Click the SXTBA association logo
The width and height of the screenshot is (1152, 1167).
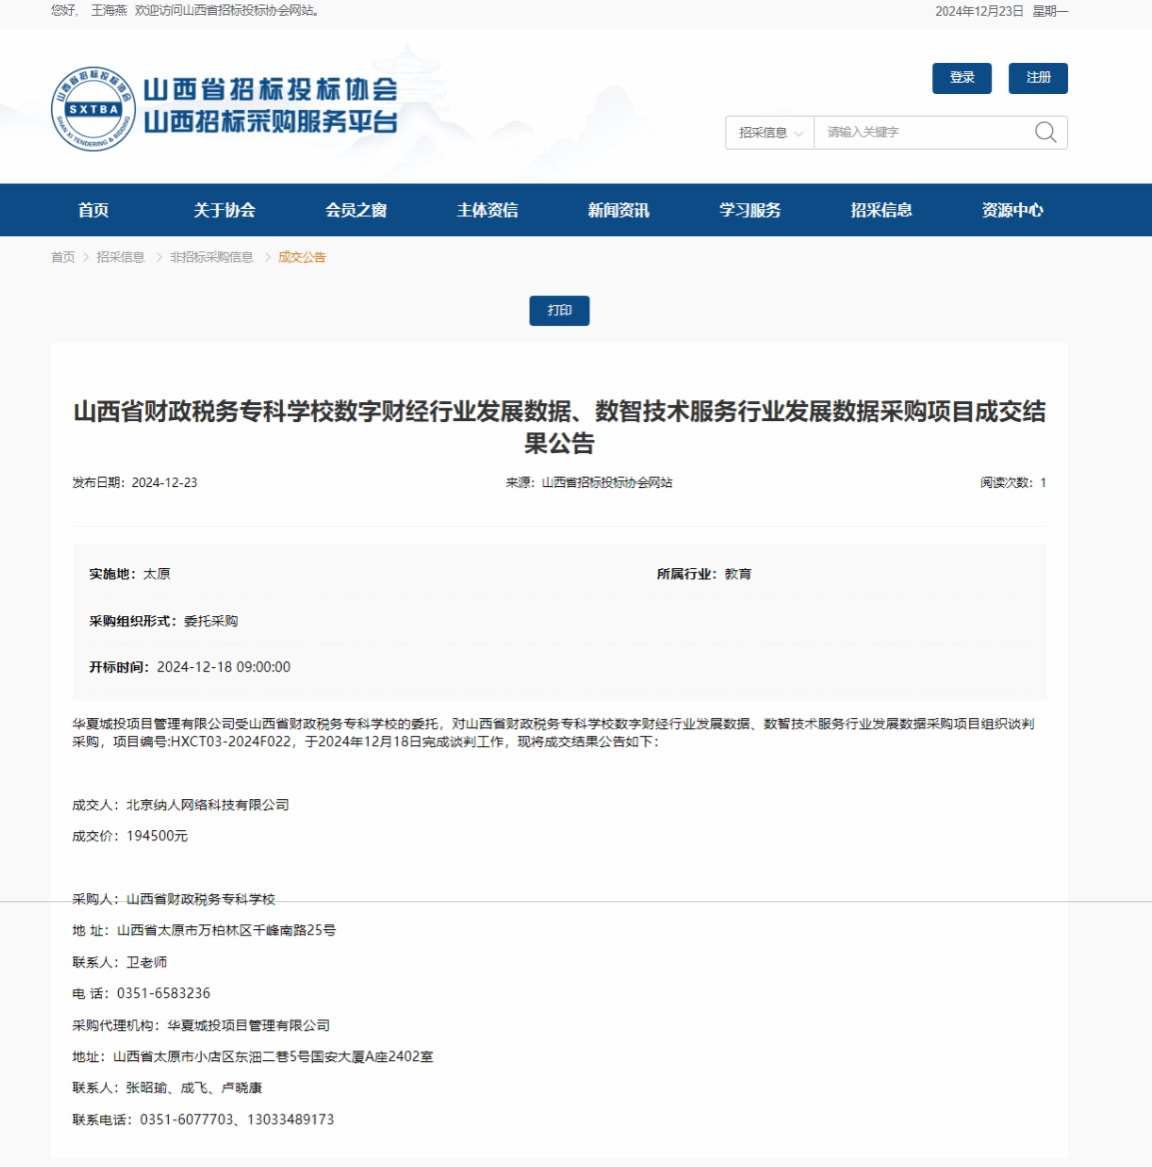tap(93, 109)
